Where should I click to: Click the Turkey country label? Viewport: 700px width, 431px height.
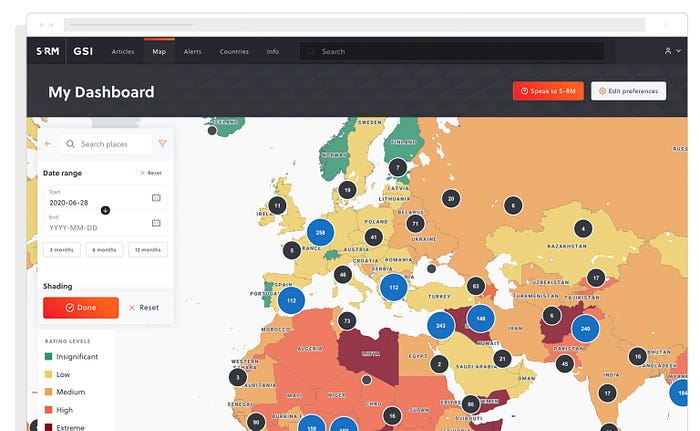(439, 296)
